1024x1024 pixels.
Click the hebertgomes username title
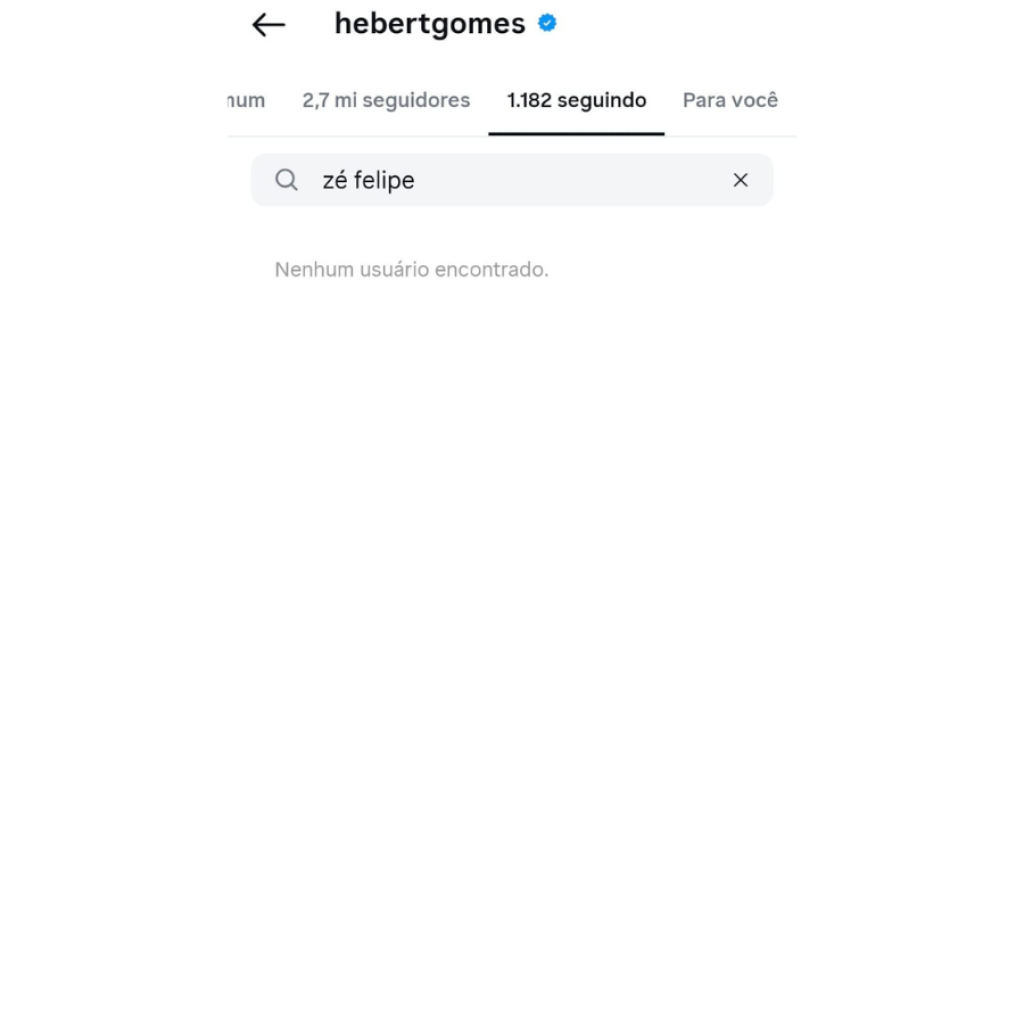[430, 24]
